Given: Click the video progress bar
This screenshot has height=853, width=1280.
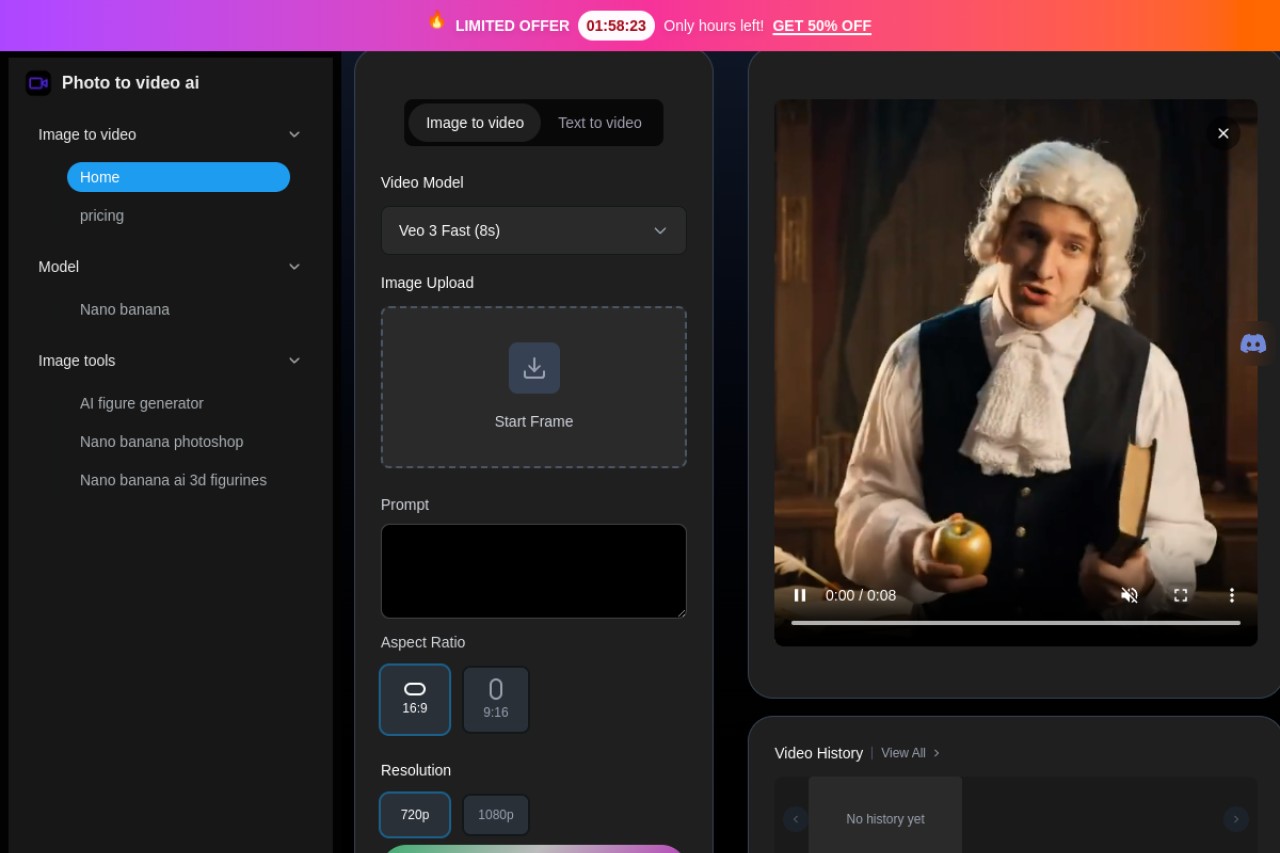Looking at the screenshot, I should tap(1016, 623).
